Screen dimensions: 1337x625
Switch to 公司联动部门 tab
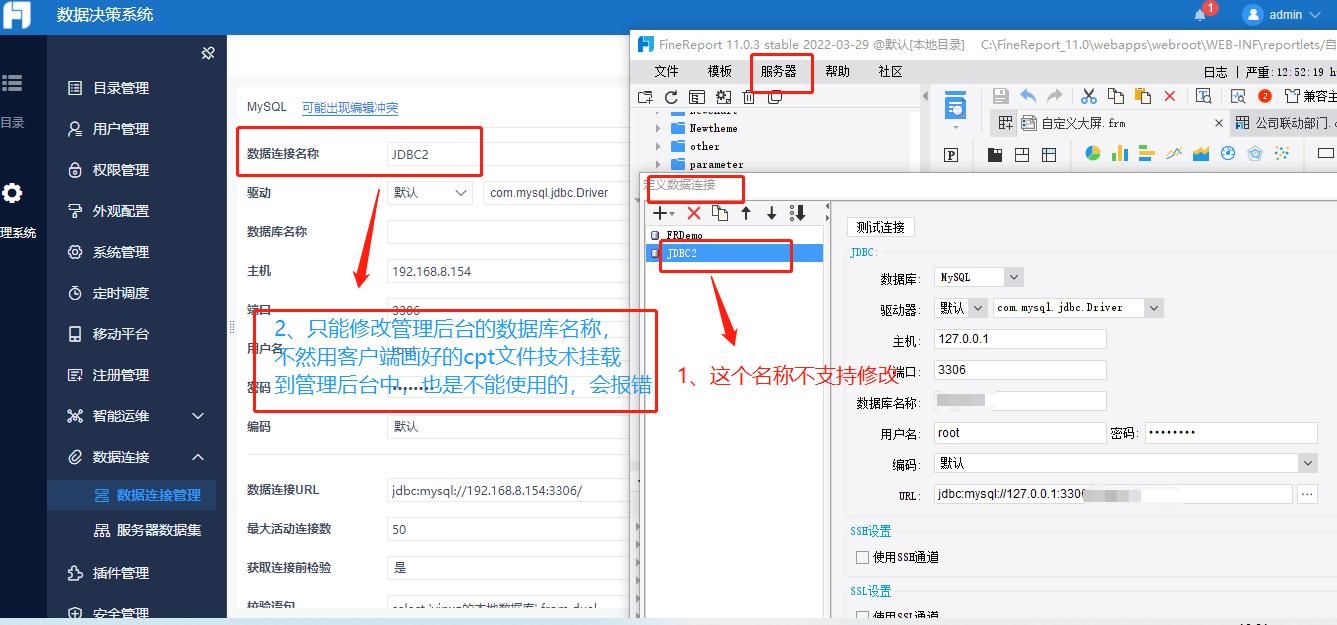[x=1284, y=123]
